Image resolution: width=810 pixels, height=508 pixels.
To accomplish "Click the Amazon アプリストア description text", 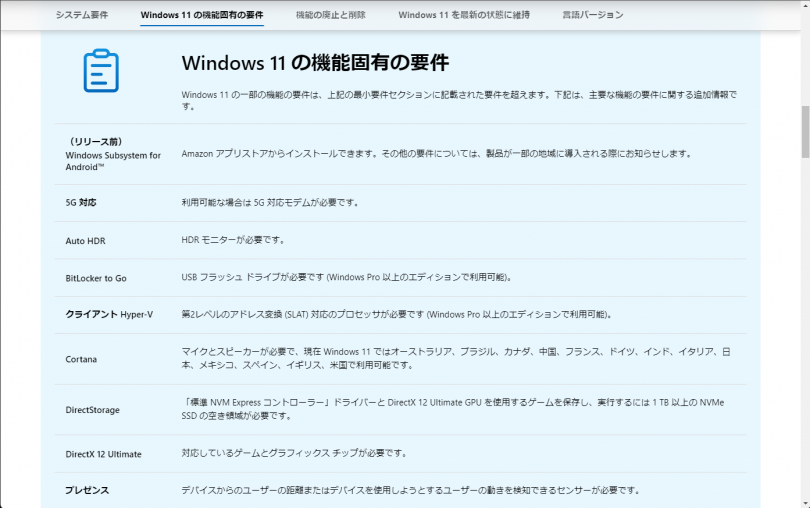I will (437, 153).
